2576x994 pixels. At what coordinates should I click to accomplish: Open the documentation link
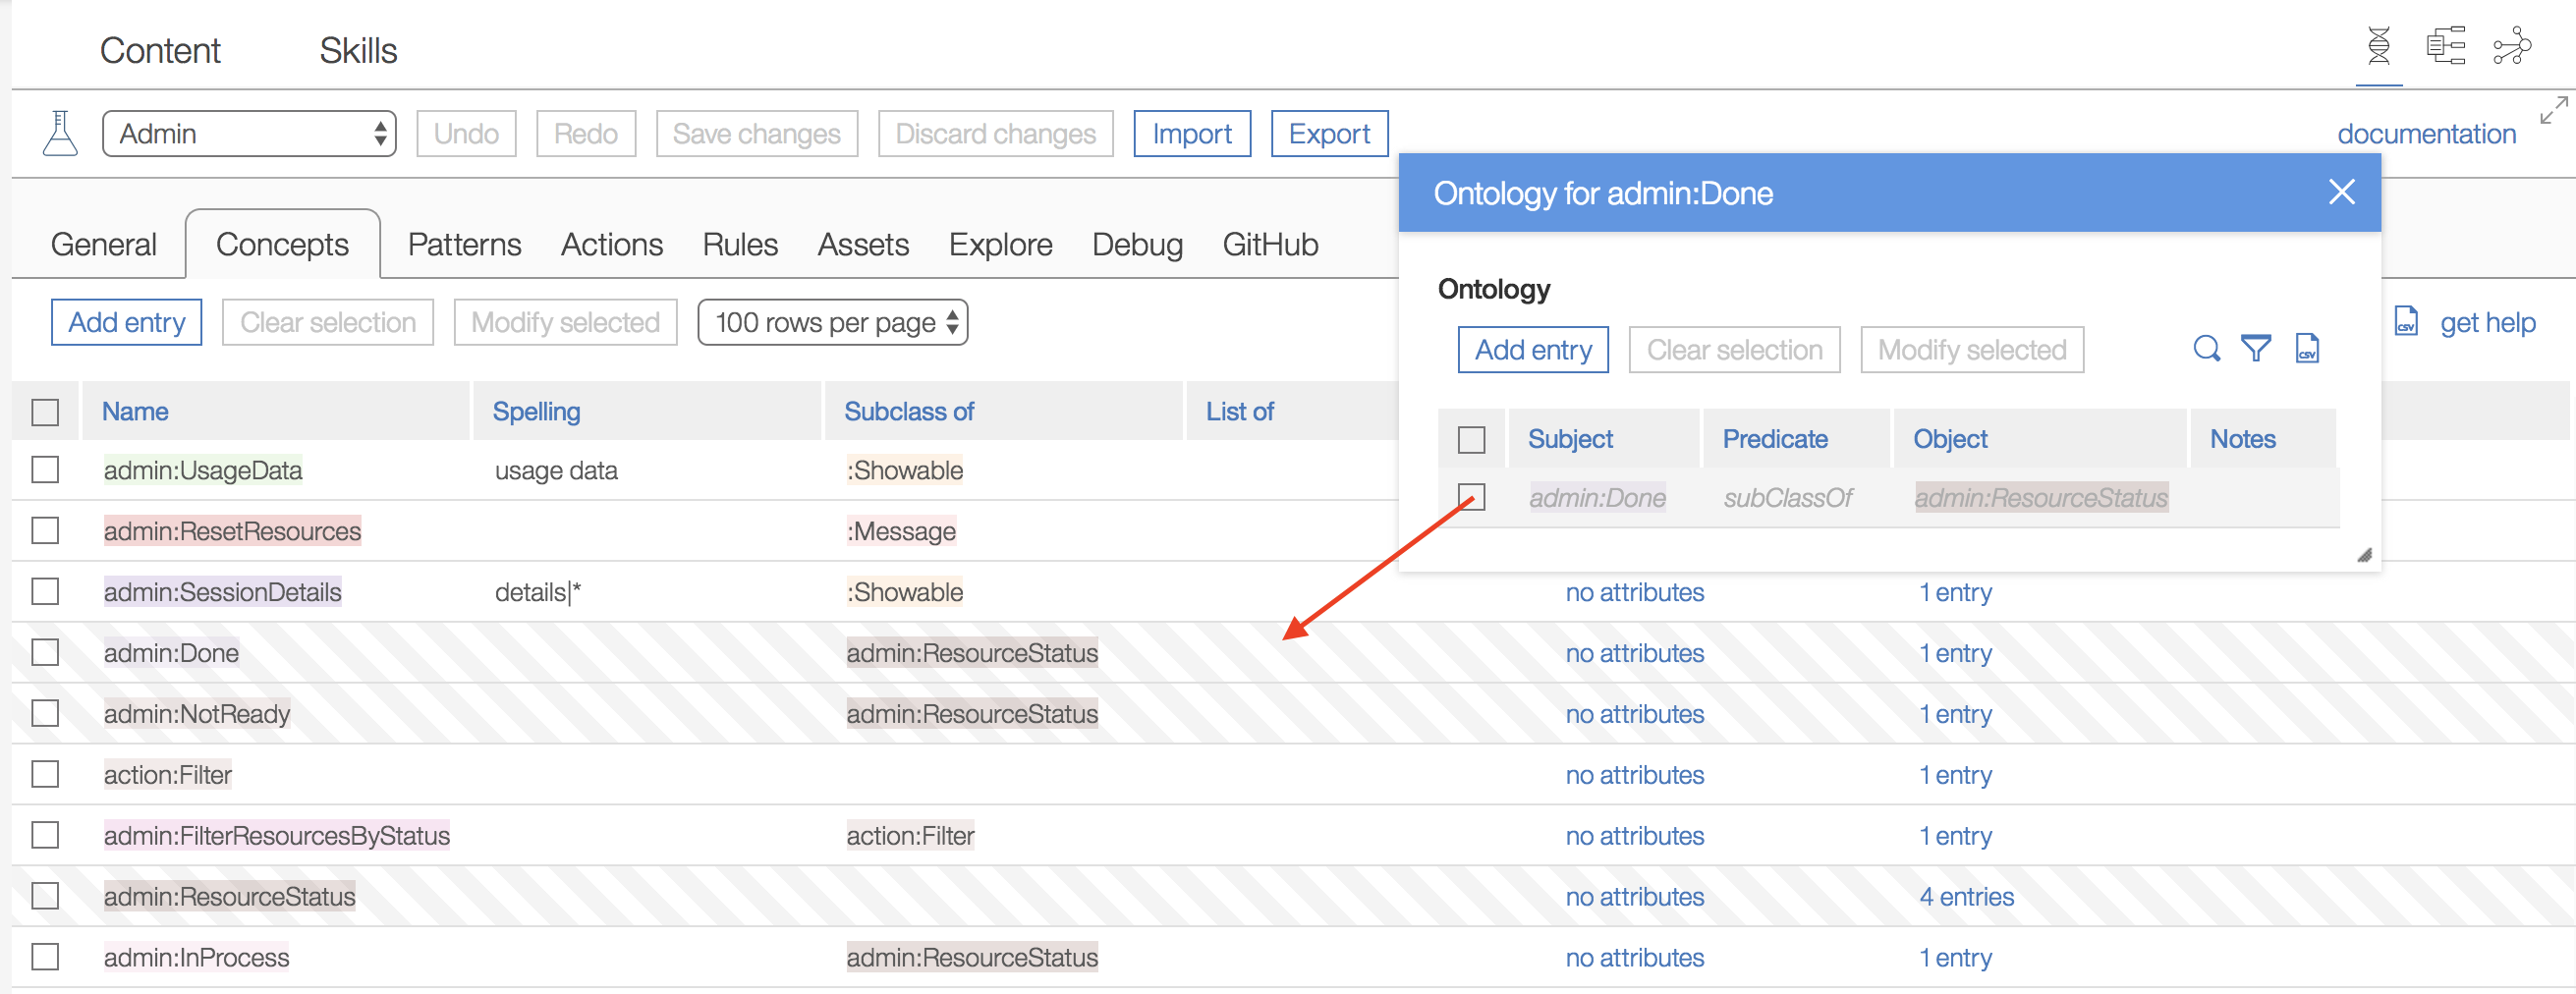(x=2426, y=134)
